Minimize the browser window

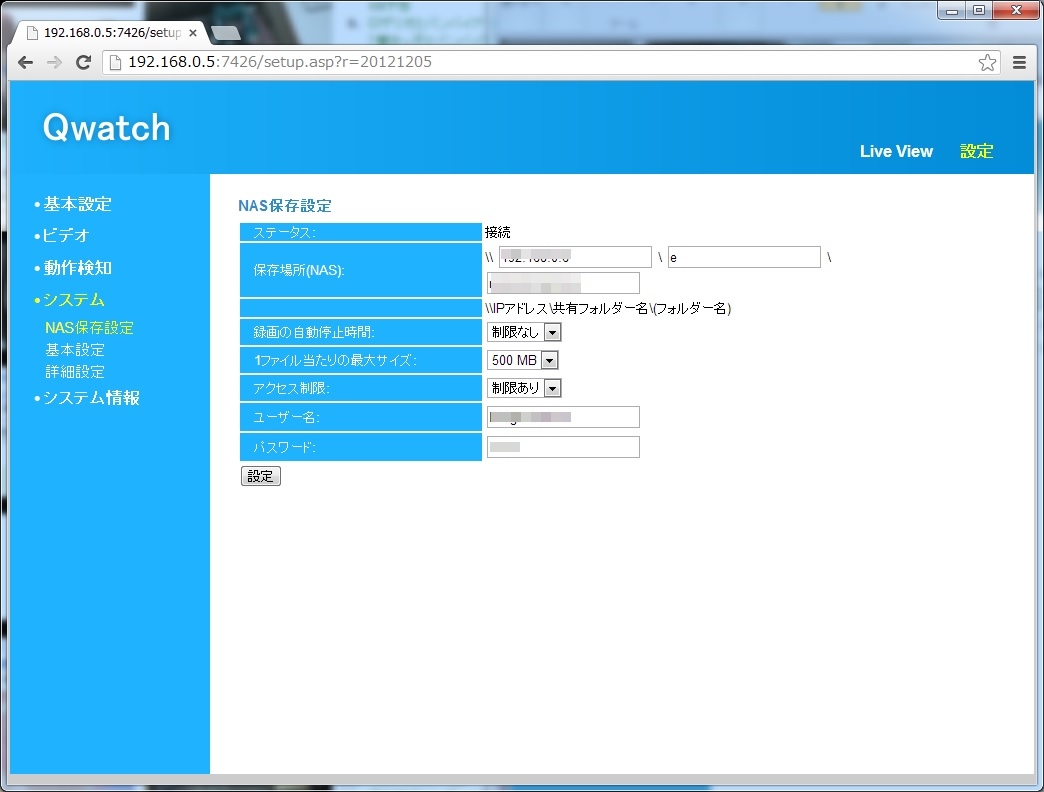click(x=952, y=10)
